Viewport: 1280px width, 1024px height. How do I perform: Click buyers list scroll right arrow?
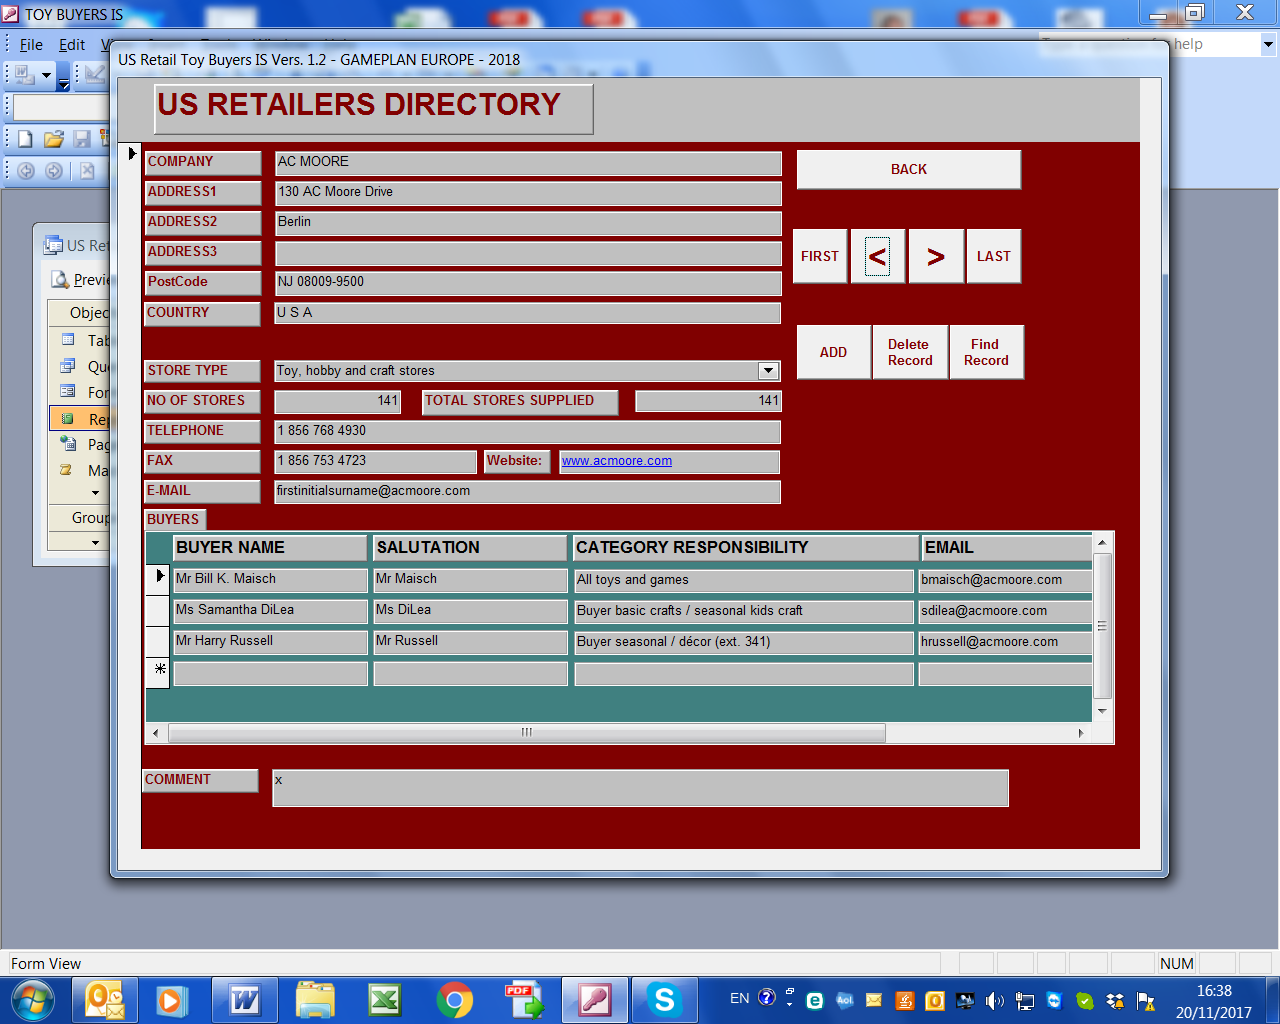tap(1081, 733)
